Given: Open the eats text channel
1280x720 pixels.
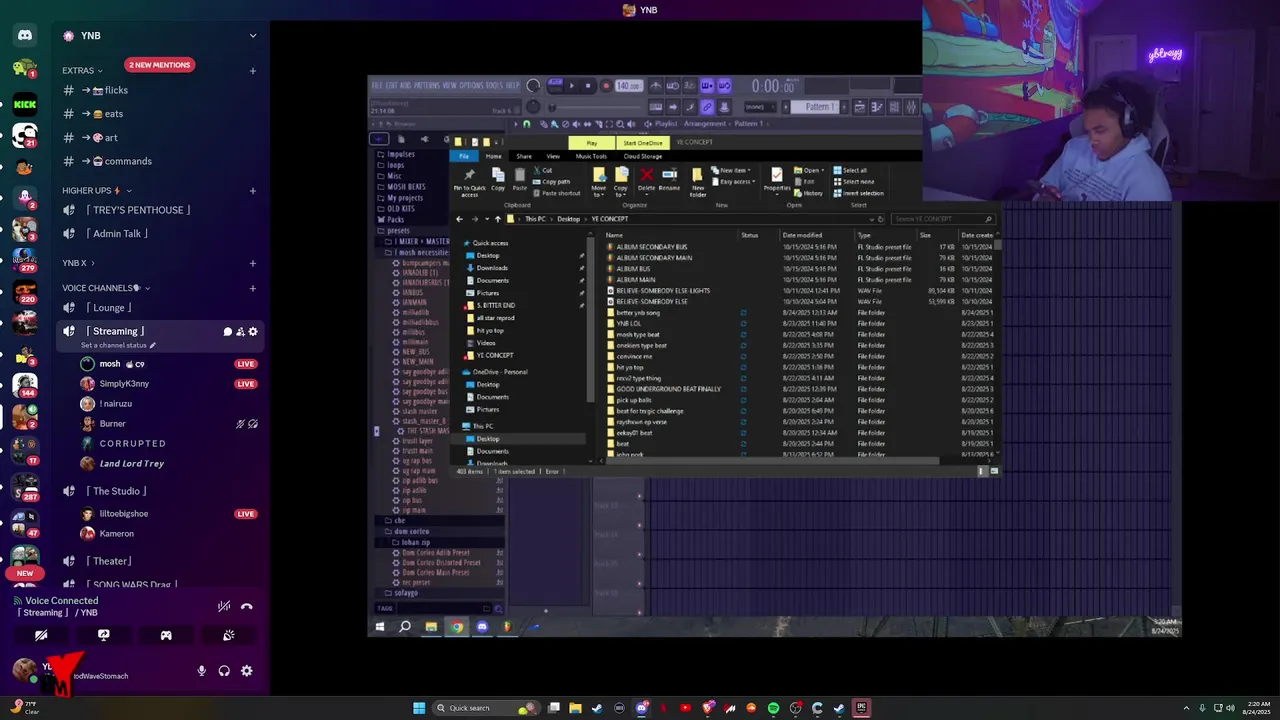Looking at the screenshot, I should point(160,114).
